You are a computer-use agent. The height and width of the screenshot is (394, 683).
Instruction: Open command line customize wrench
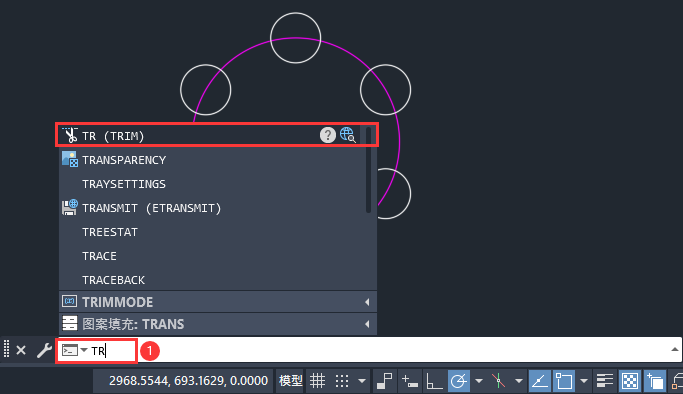tap(44, 350)
